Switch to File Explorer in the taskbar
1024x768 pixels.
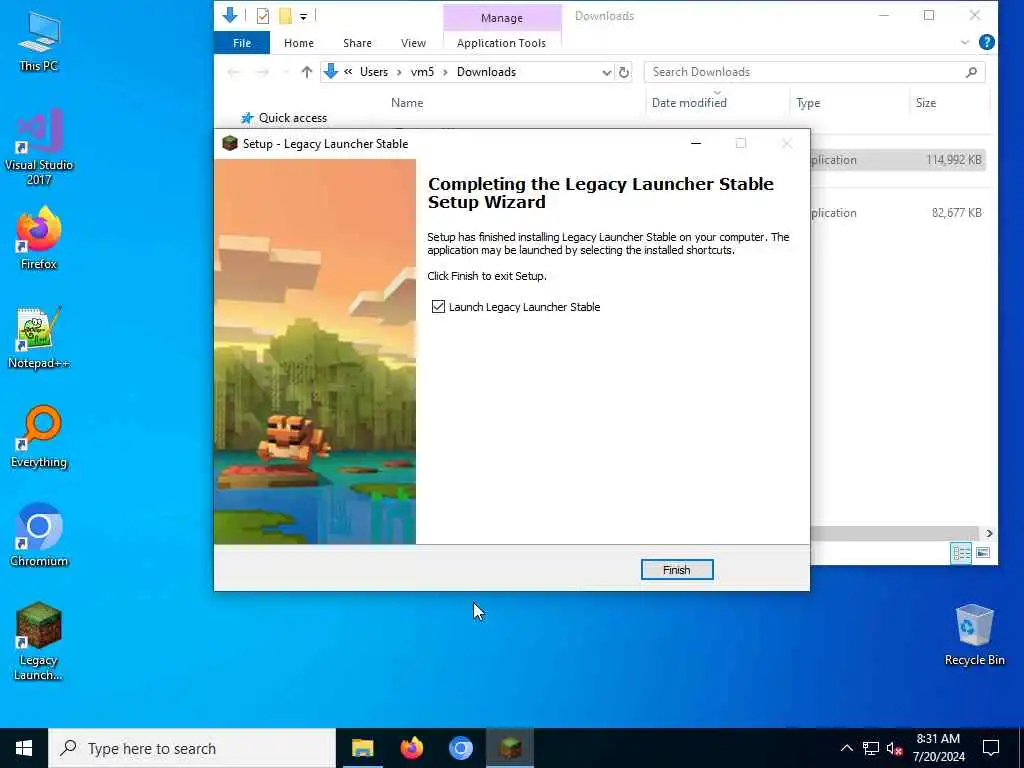coord(362,748)
